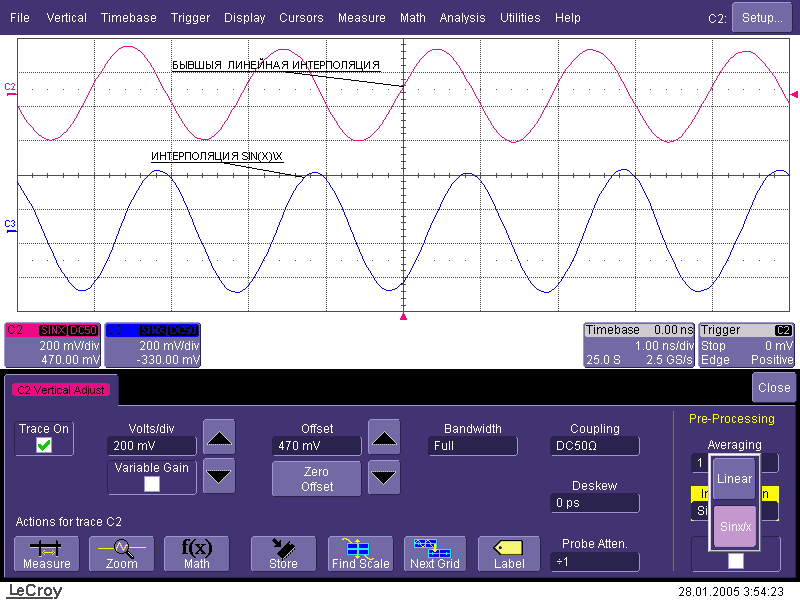Image resolution: width=800 pixels, height=600 pixels.
Task: Open the Coupling DC50Ω selector
Action: [x=595, y=446]
